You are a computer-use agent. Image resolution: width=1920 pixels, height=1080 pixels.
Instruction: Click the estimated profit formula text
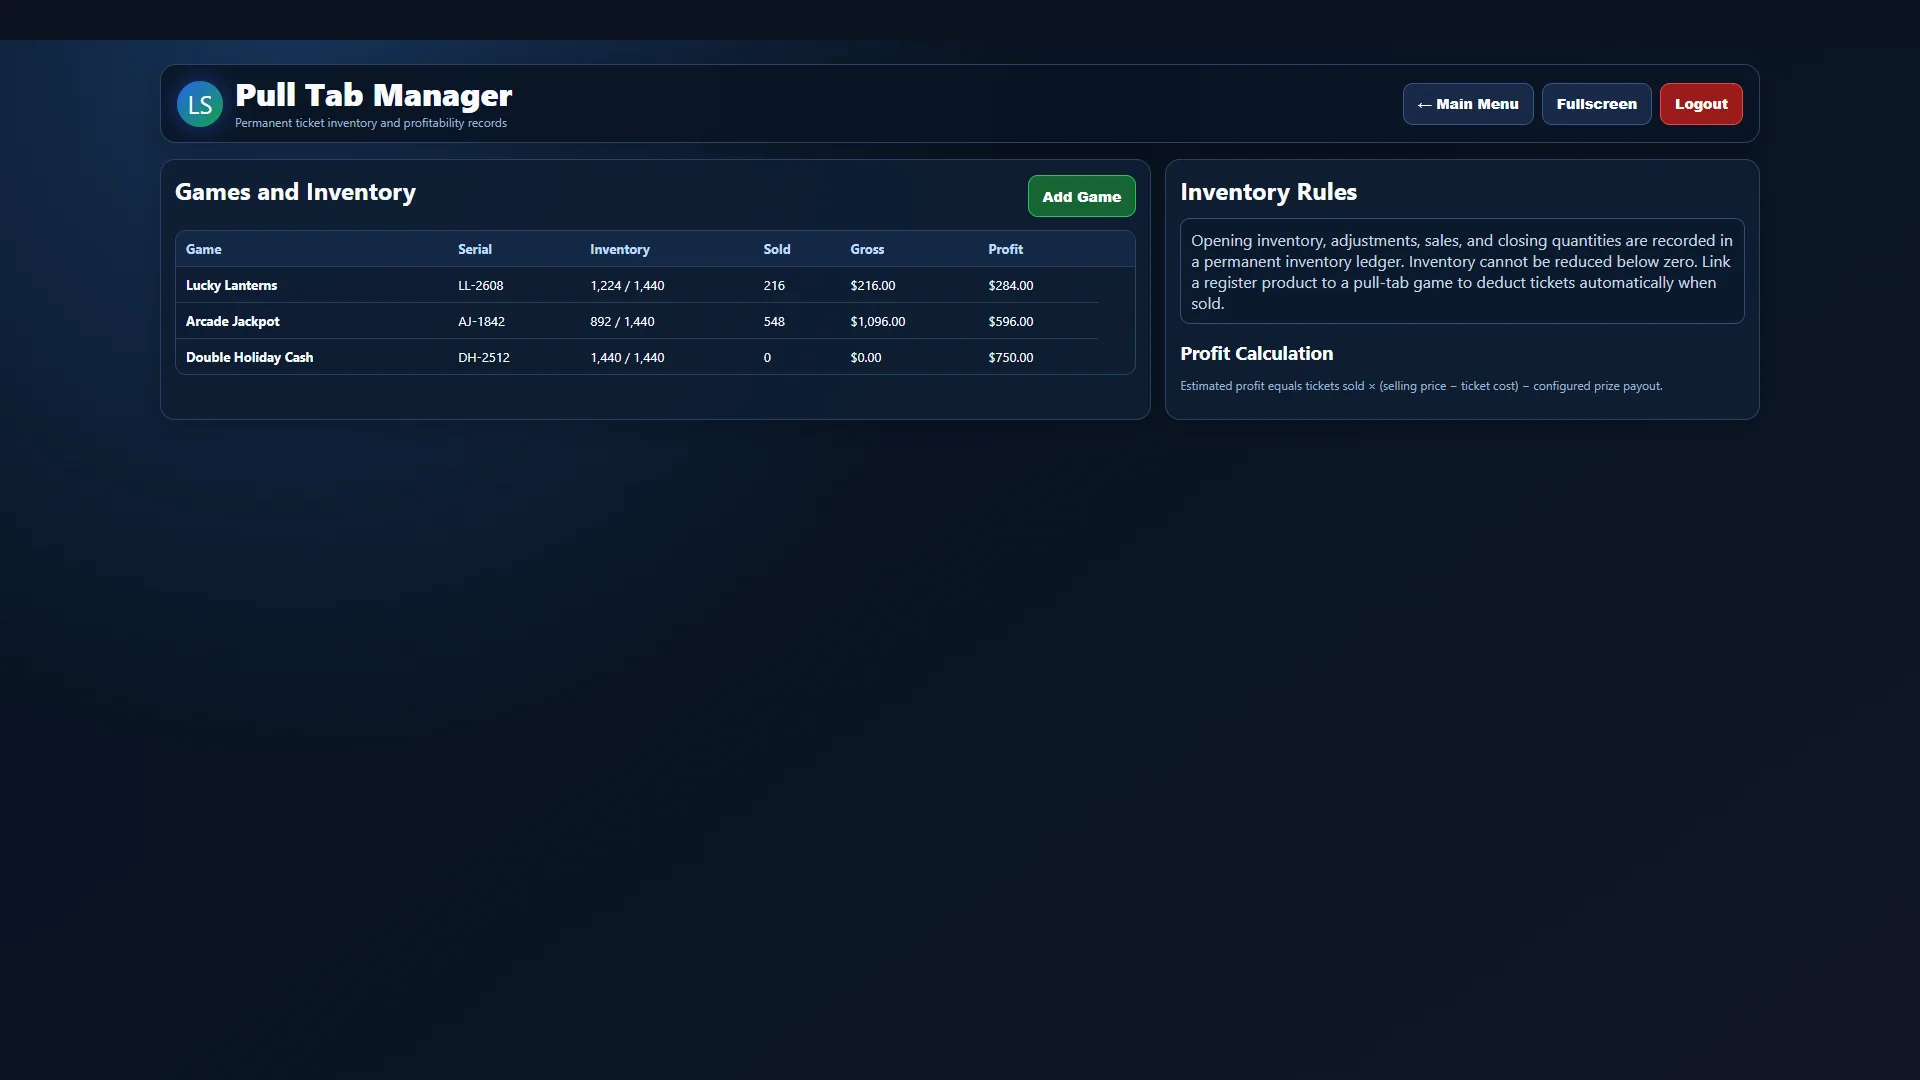[1421, 386]
